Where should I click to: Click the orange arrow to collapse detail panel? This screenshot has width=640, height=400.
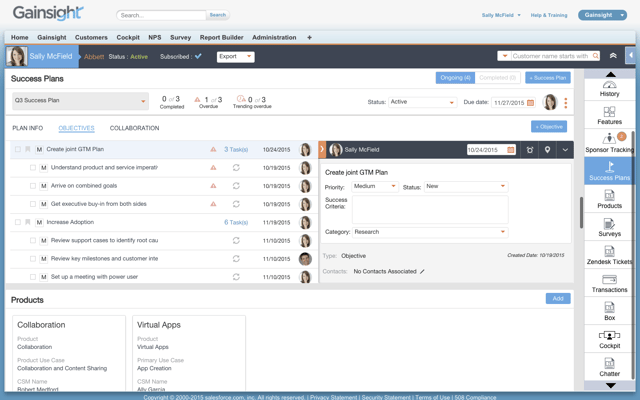click(x=322, y=150)
